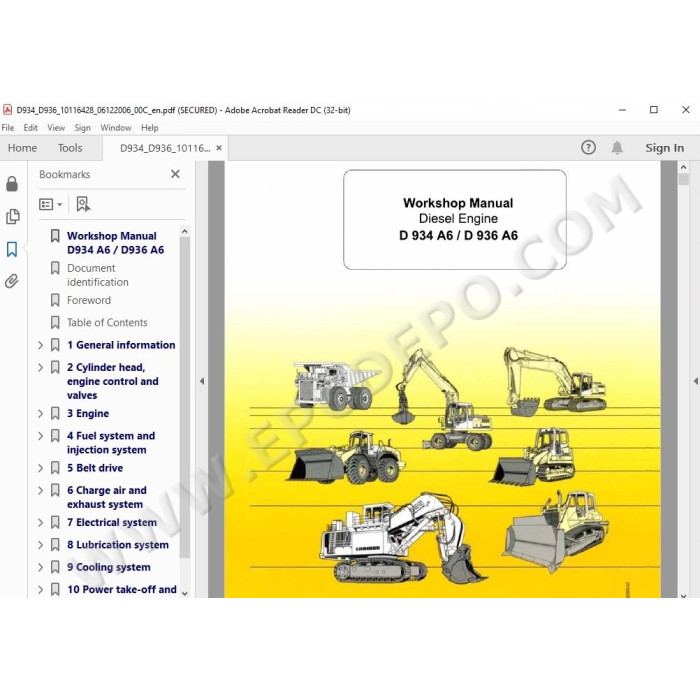700x700 pixels.
Task: Click Workshop Manual title on the page
Action: point(458,203)
